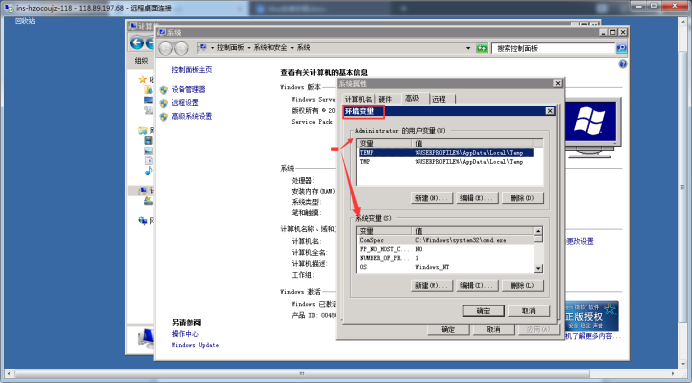
Task: Refresh the 系统 control panel address bar
Action: pyautogui.click(x=482, y=48)
